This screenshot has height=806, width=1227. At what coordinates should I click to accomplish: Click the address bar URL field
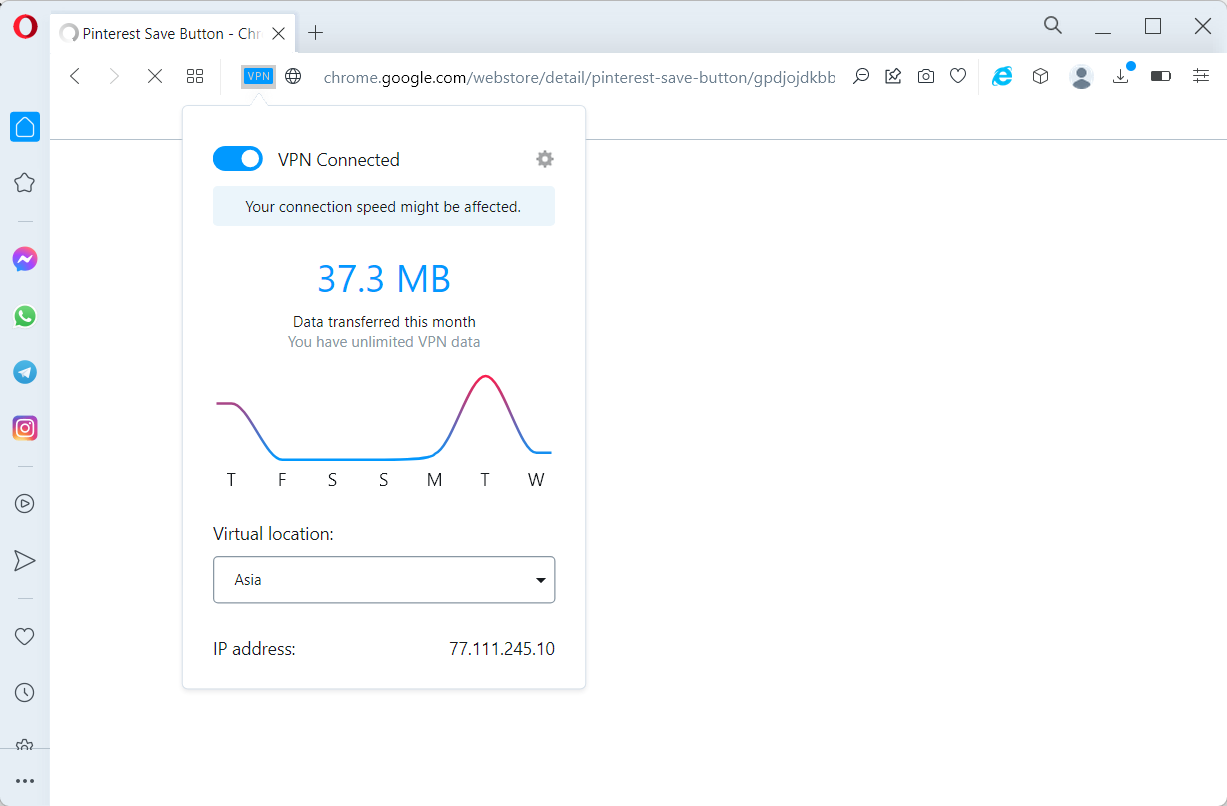pos(578,77)
